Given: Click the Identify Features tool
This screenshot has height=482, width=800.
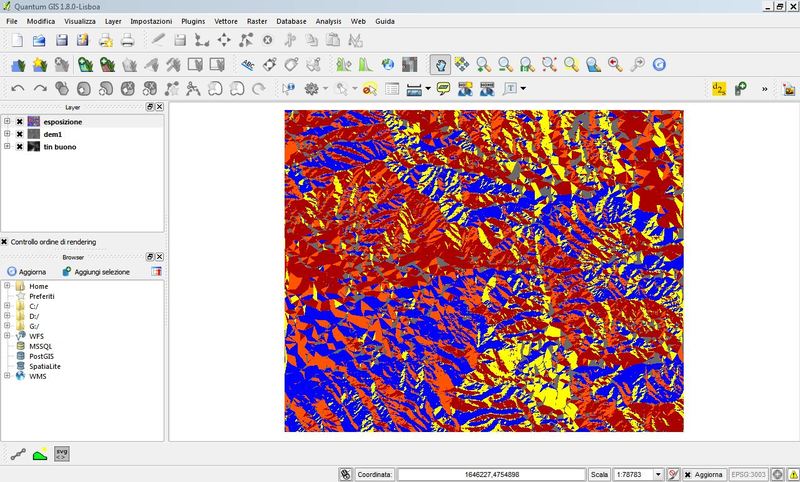Looking at the screenshot, I should click(x=289, y=89).
